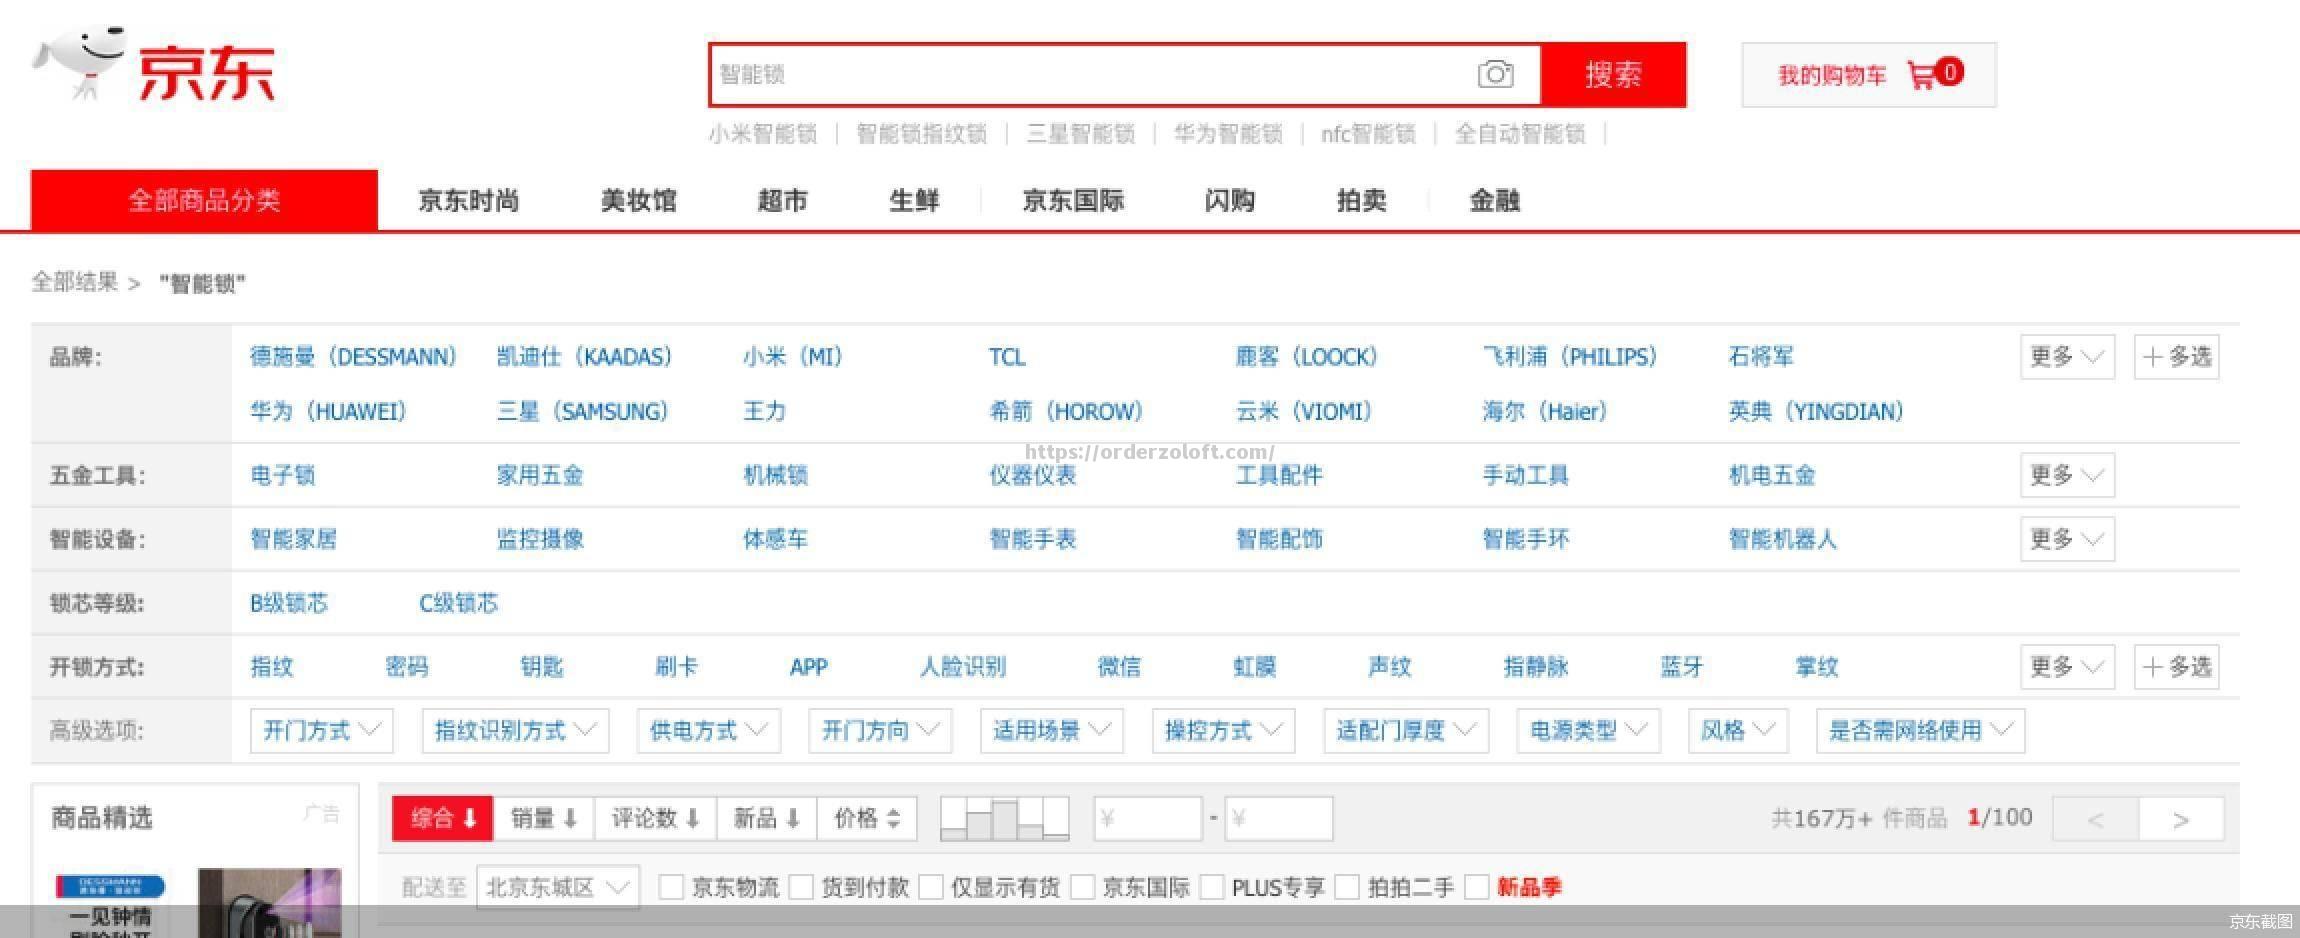This screenshot has height=938, width=2300.
Task: Check the 新品季 checkbox
Action: pyautogui.click(x=1477, y=887)
